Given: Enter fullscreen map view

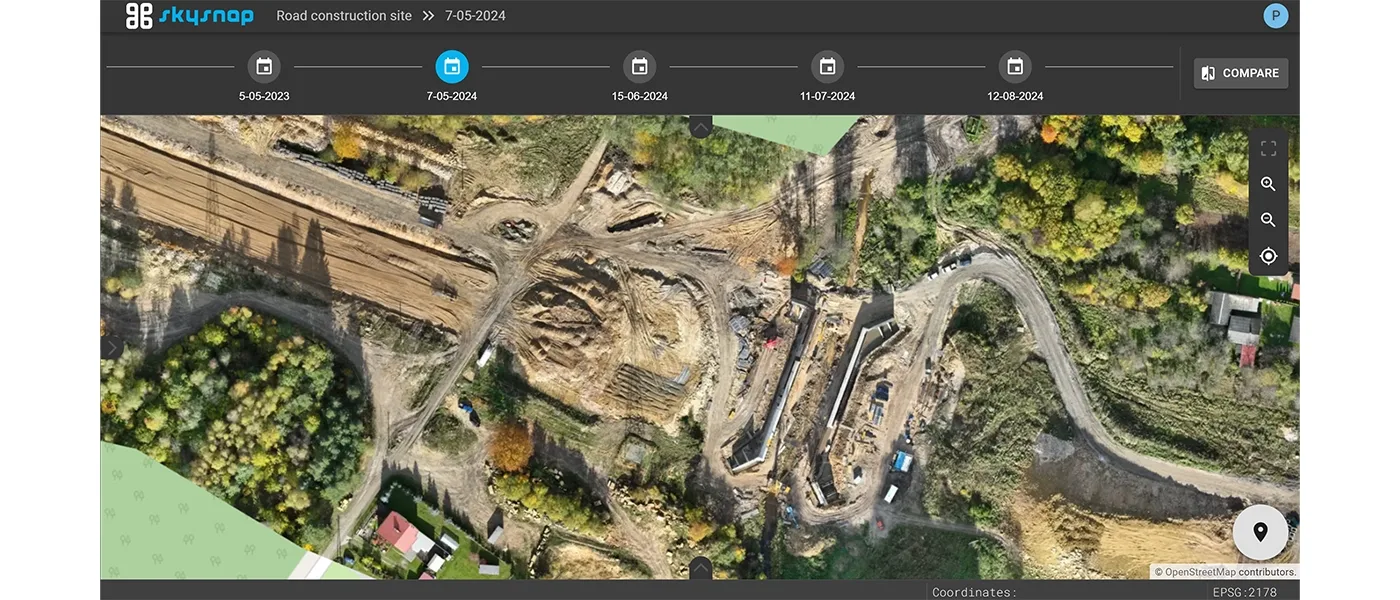Looking at the screenshot, I should [1268, 149].
